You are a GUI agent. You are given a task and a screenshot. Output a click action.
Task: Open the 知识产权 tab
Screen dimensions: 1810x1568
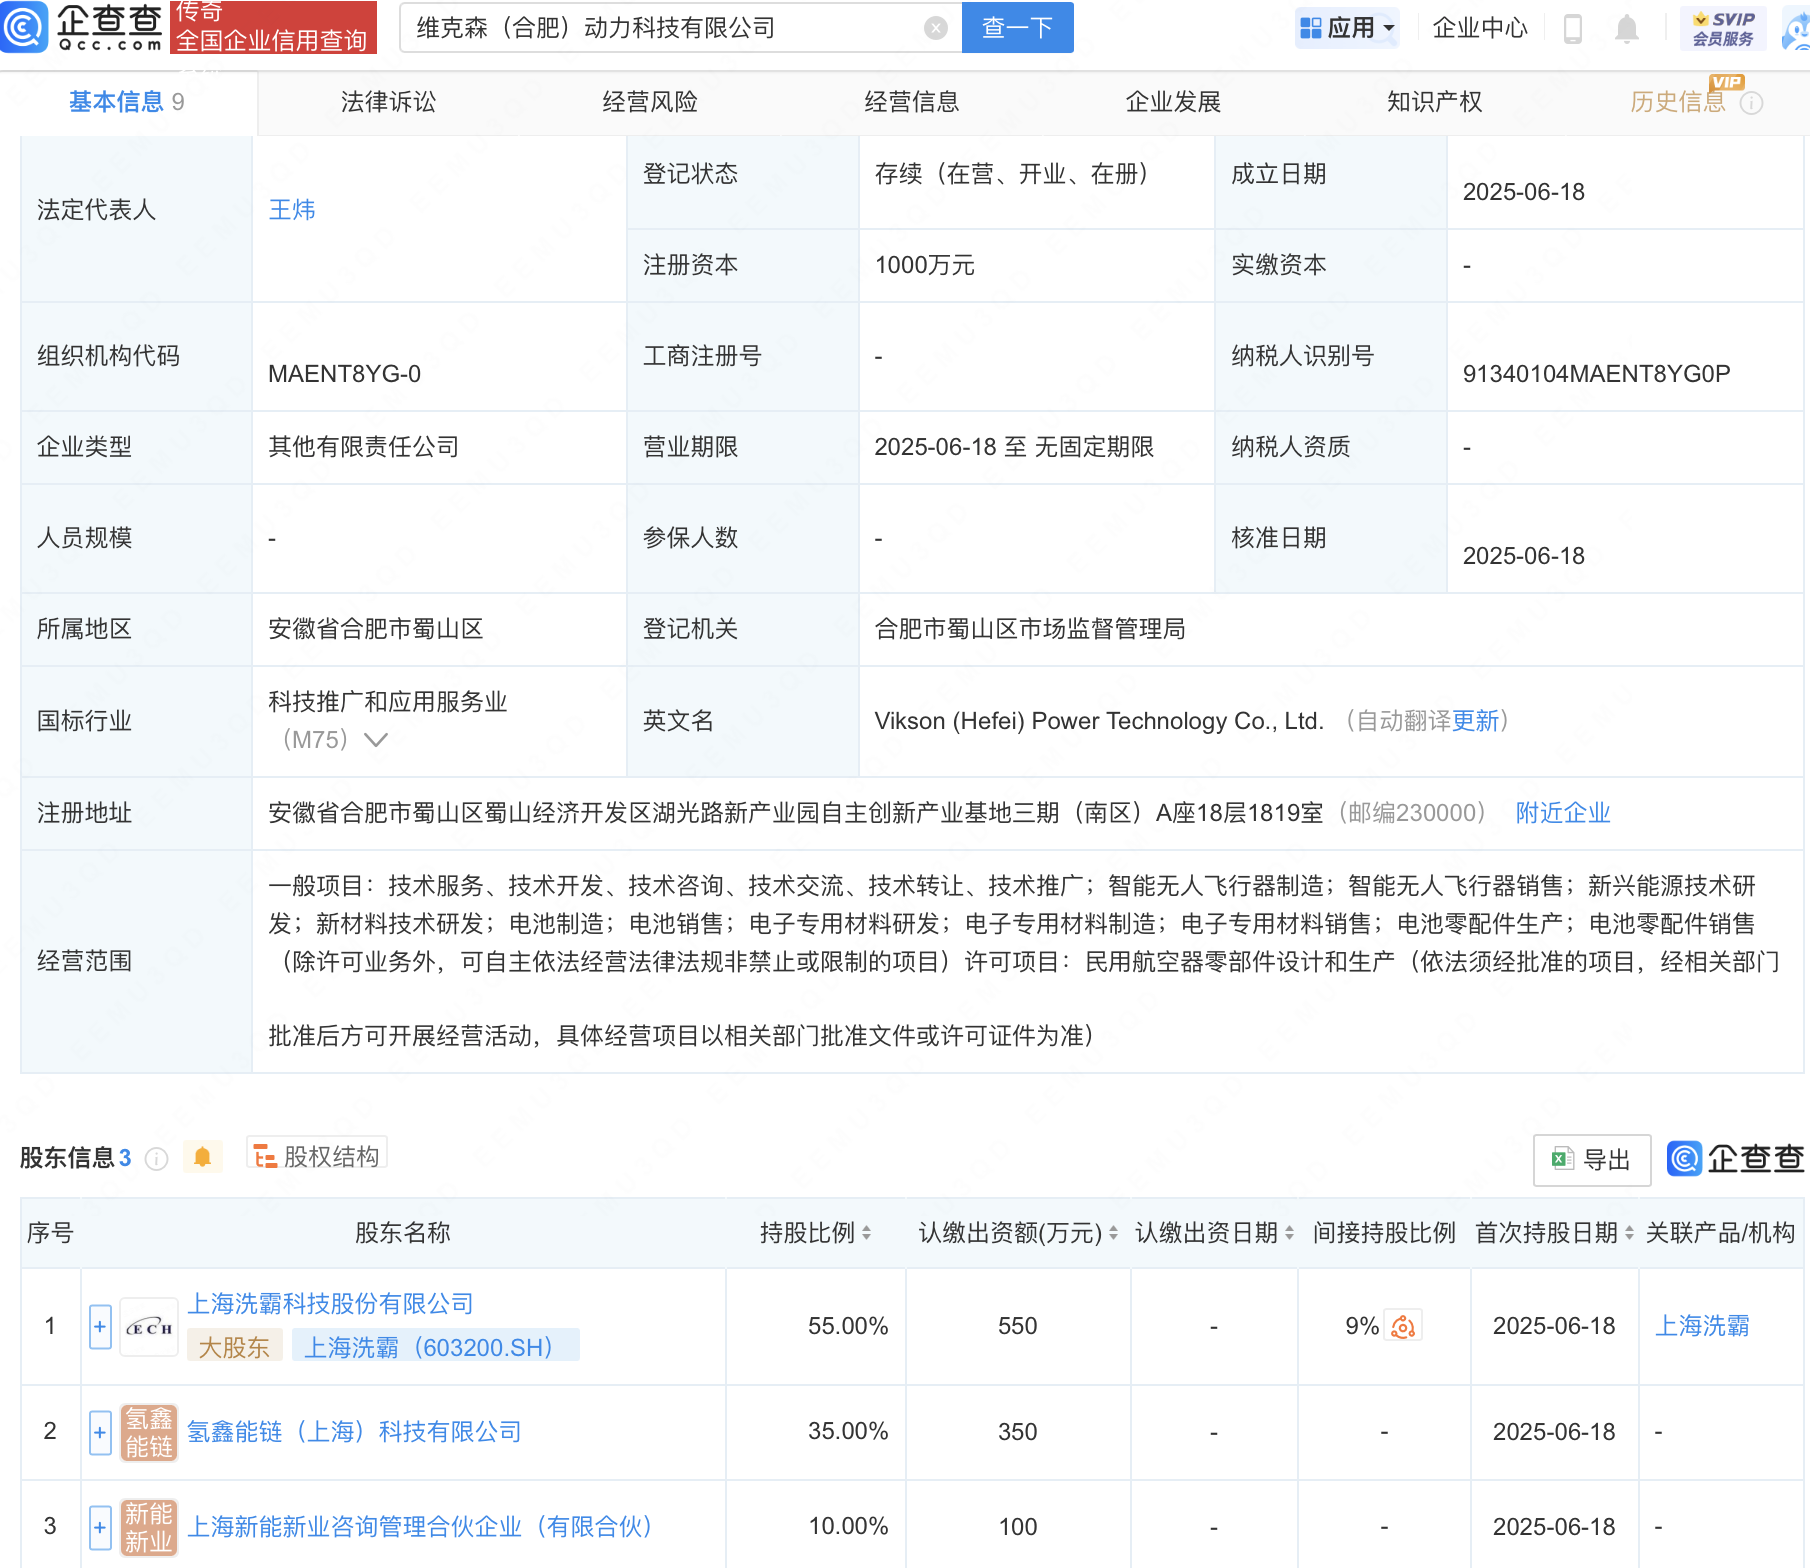[x=1434, y=102]
